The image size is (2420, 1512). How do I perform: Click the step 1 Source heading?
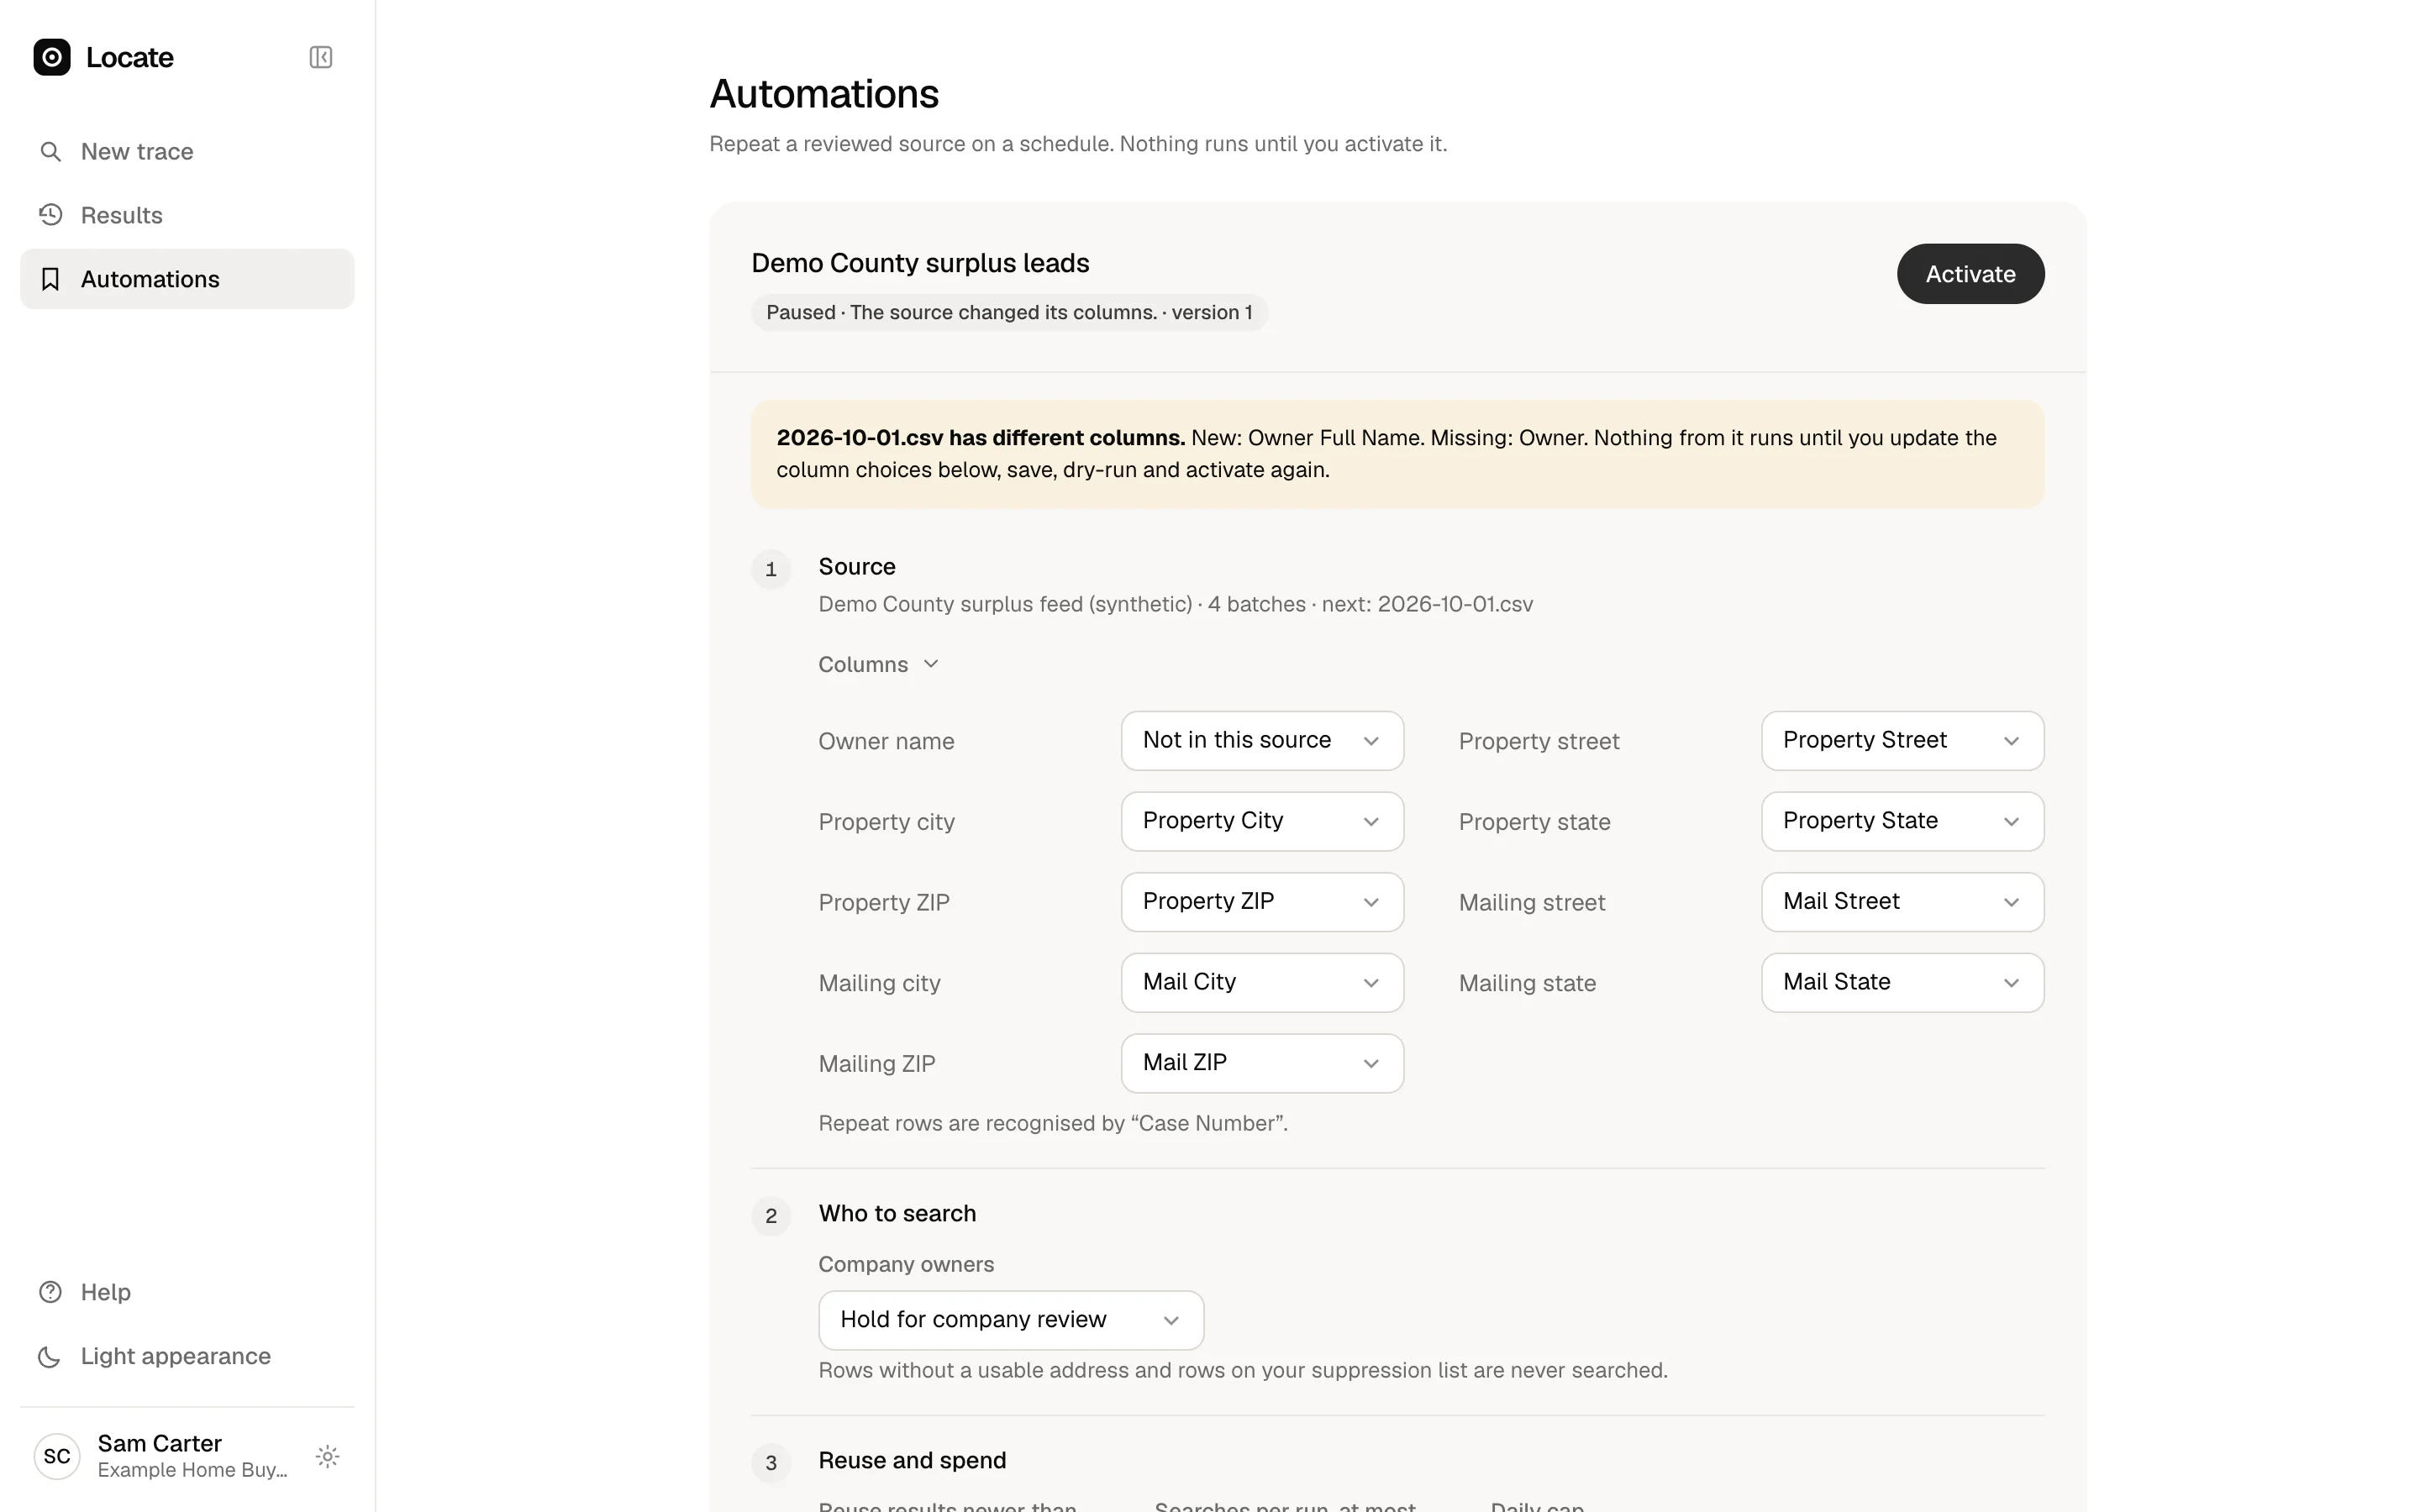[x=857, y=567]
